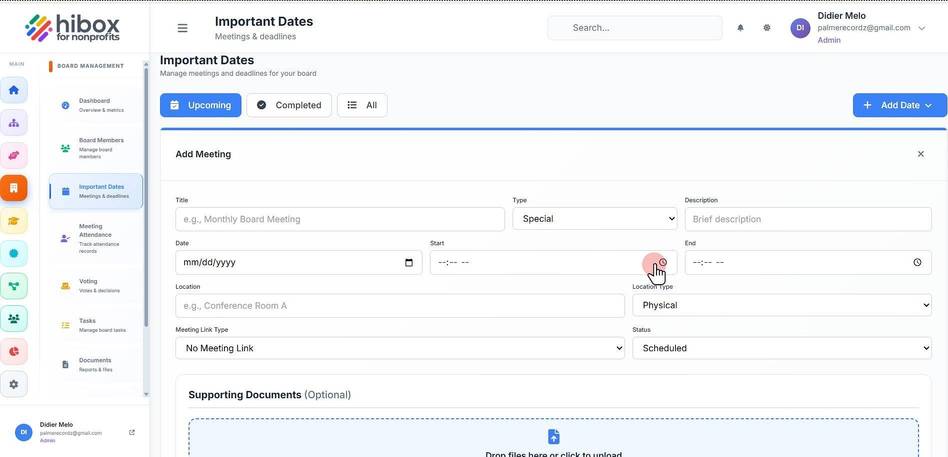Image resolution: width=948 pixels, height=457 pixels.
Task: Open the home icon in the main sidebar
Action: [x=14, y=90]
